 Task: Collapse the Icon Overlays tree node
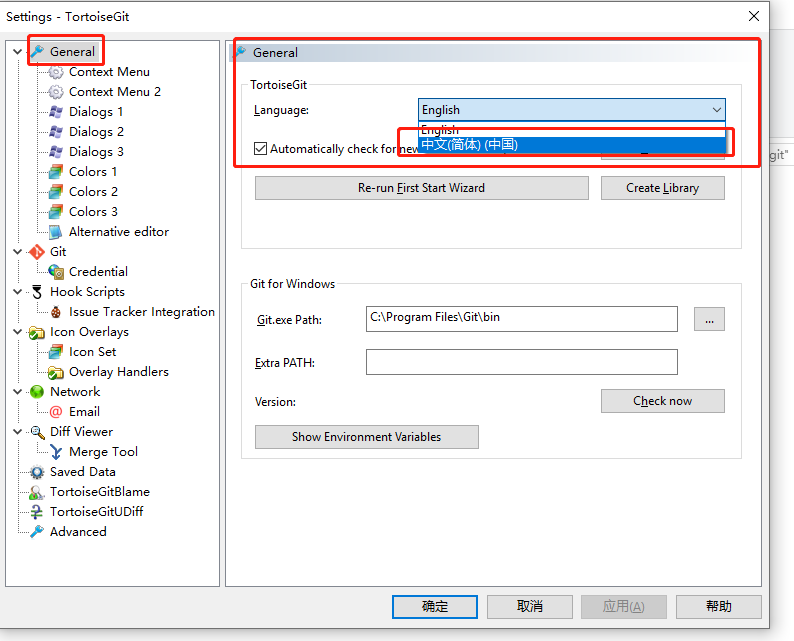click(17, 332)
